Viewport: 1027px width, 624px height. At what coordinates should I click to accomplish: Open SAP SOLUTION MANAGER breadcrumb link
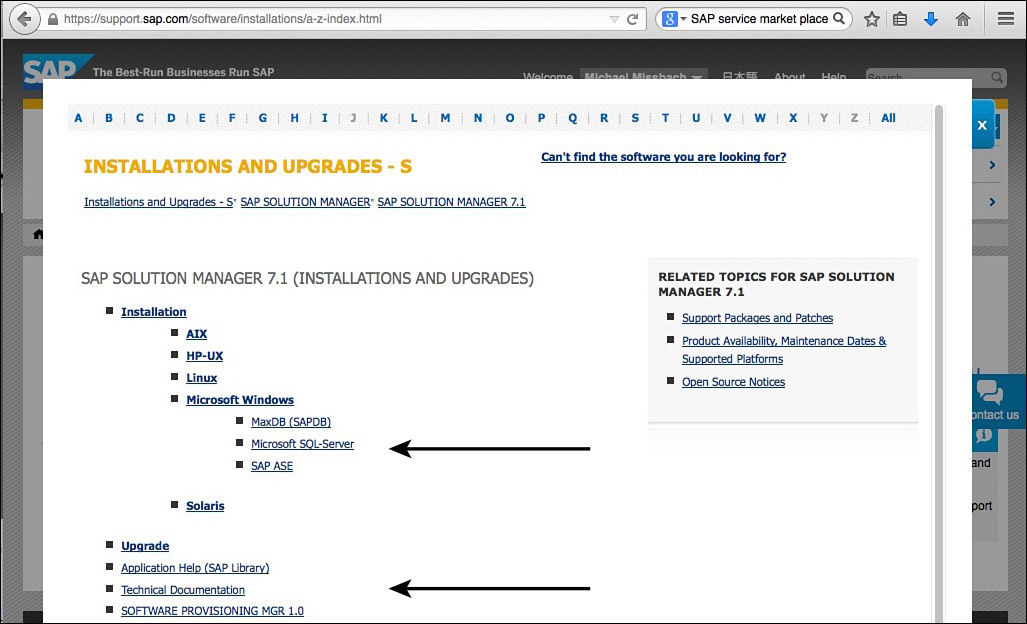pyautogui.click(x=305, y=202)
